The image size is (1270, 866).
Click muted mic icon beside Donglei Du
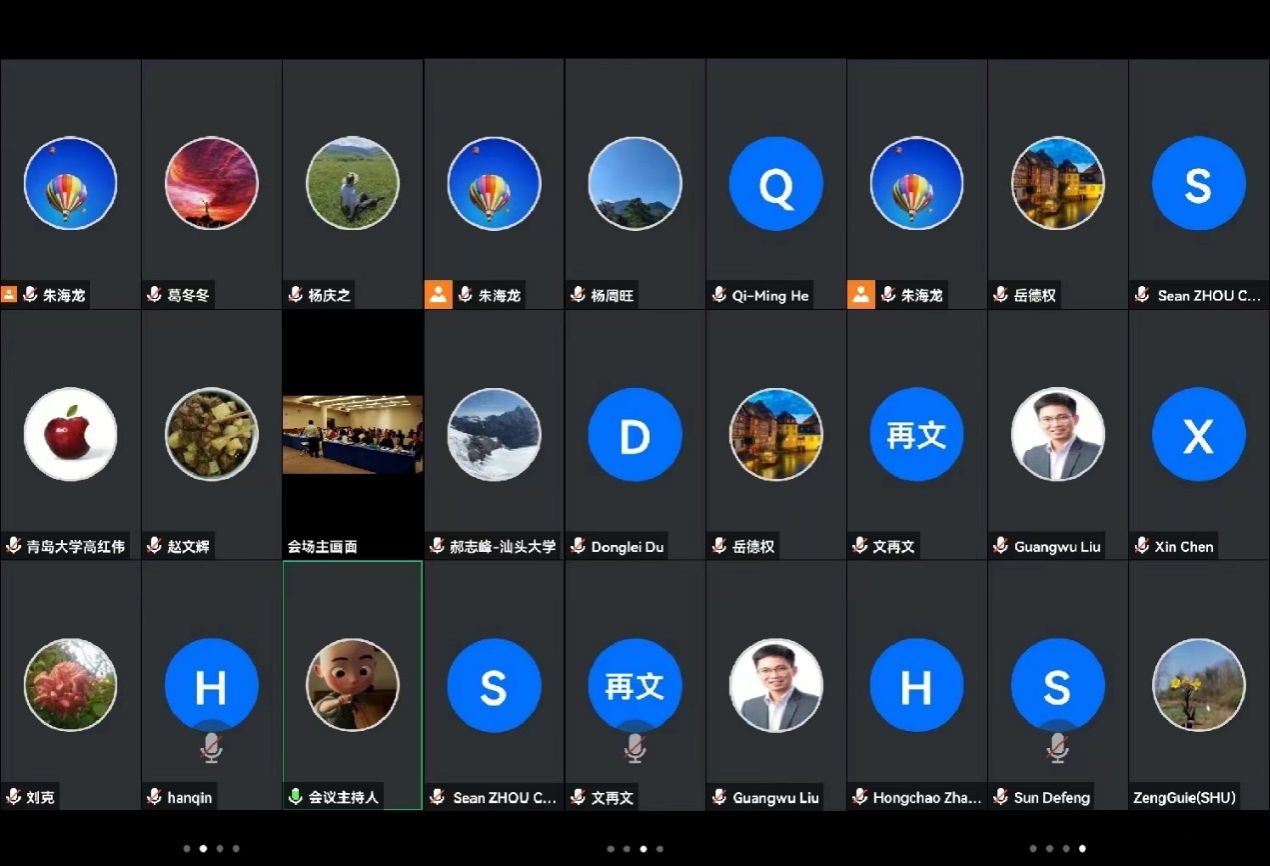pyautogui.click(x=578, y=546)
